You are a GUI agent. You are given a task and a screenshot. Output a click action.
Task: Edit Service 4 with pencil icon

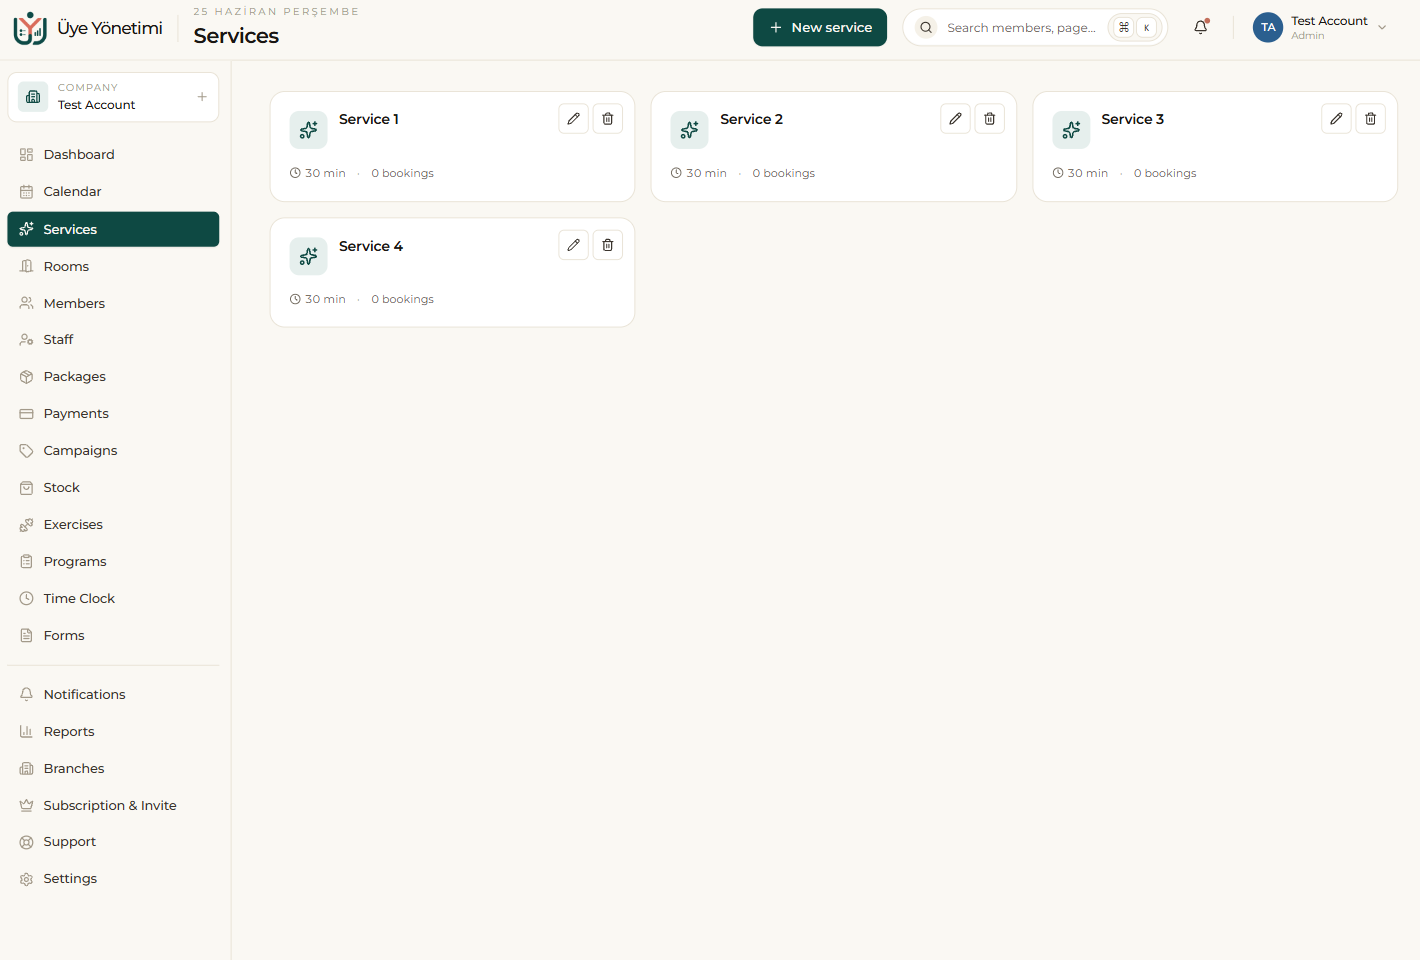coord(573,245)
